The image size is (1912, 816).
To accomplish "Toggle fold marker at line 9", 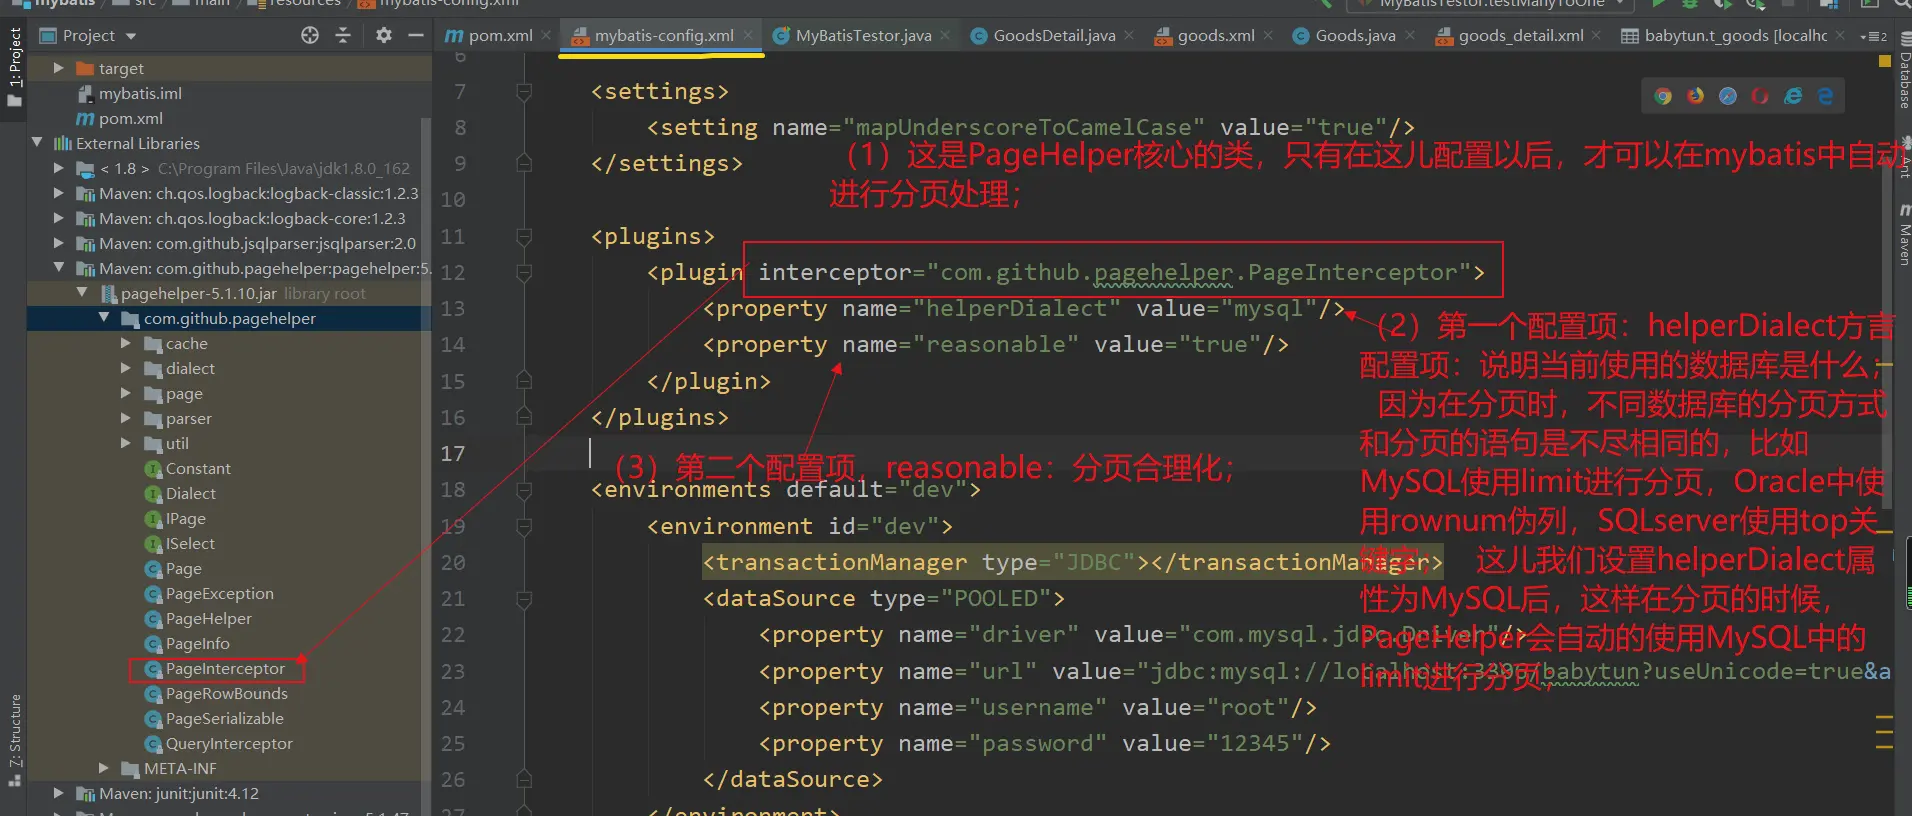I will (x=524, y=163).
